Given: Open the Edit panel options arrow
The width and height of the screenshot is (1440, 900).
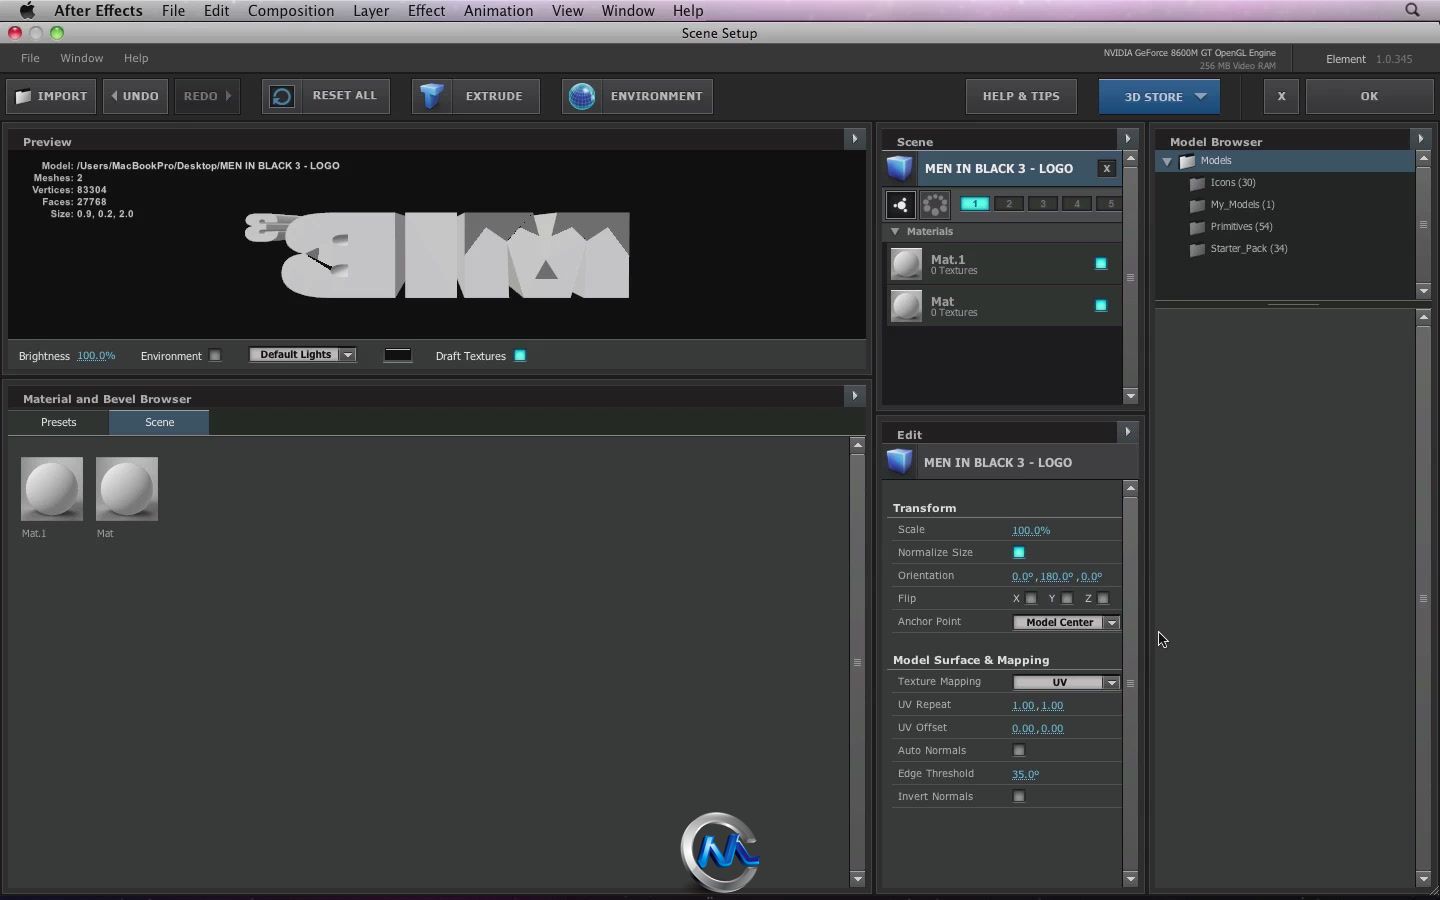Looking at the screenshot, I should point(1128,432).
